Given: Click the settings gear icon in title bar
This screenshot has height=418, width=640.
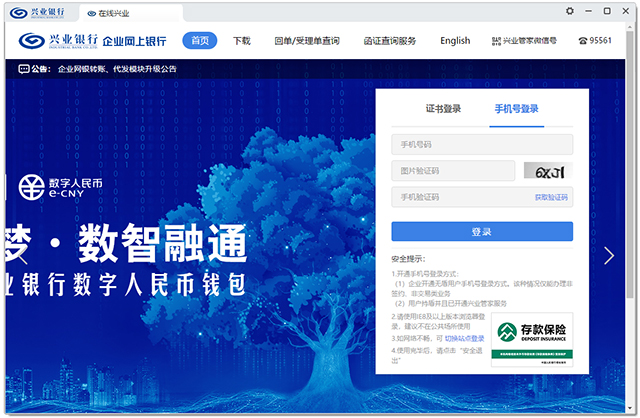Looking at the screenshot, I should [570, 10].
